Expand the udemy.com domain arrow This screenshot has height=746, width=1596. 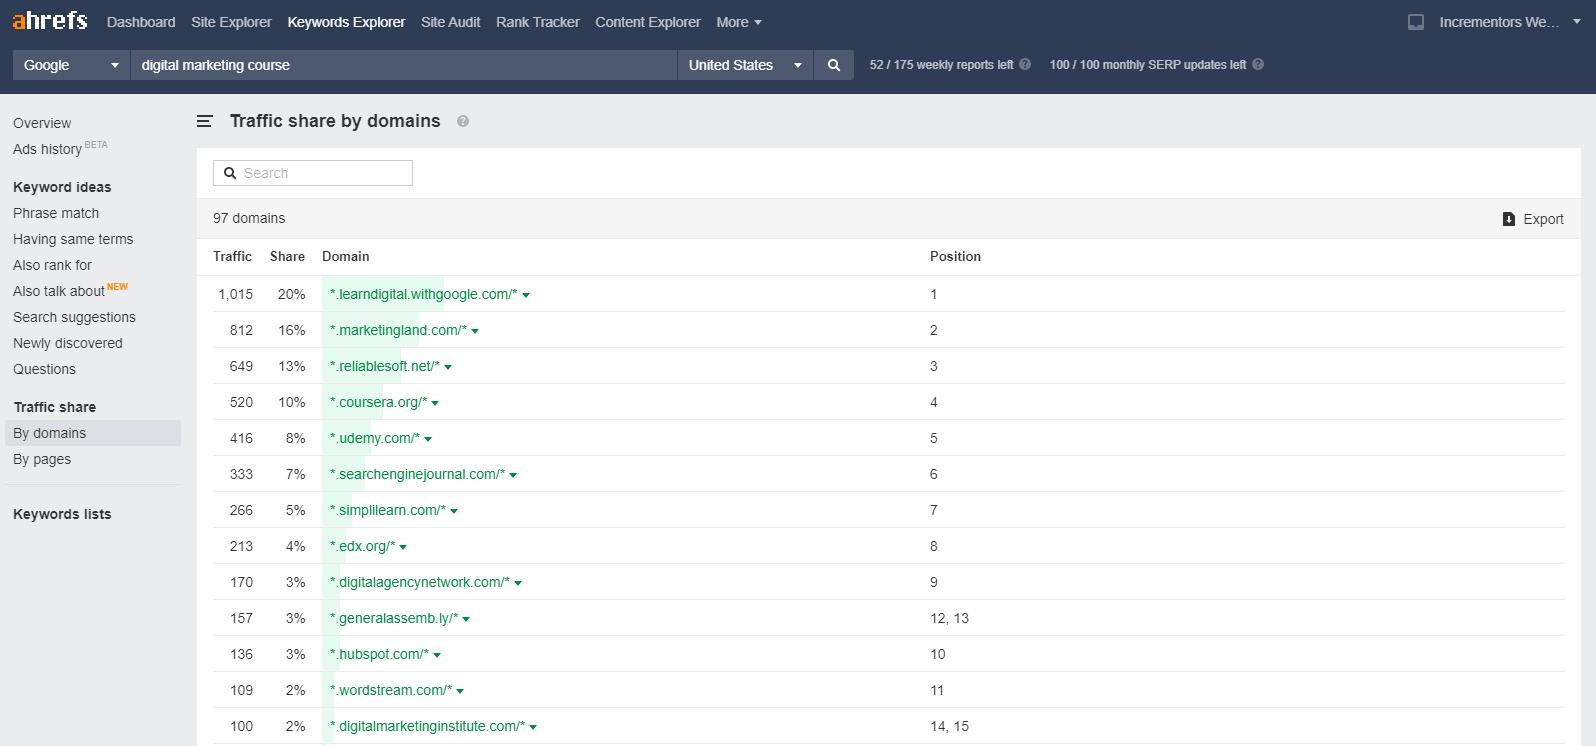[x=428, y=439]
